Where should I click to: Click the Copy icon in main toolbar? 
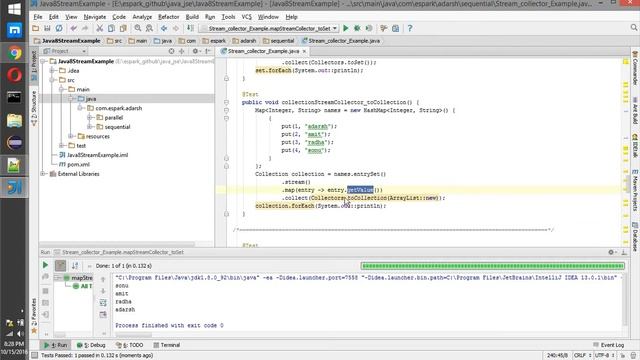point(111,28)
